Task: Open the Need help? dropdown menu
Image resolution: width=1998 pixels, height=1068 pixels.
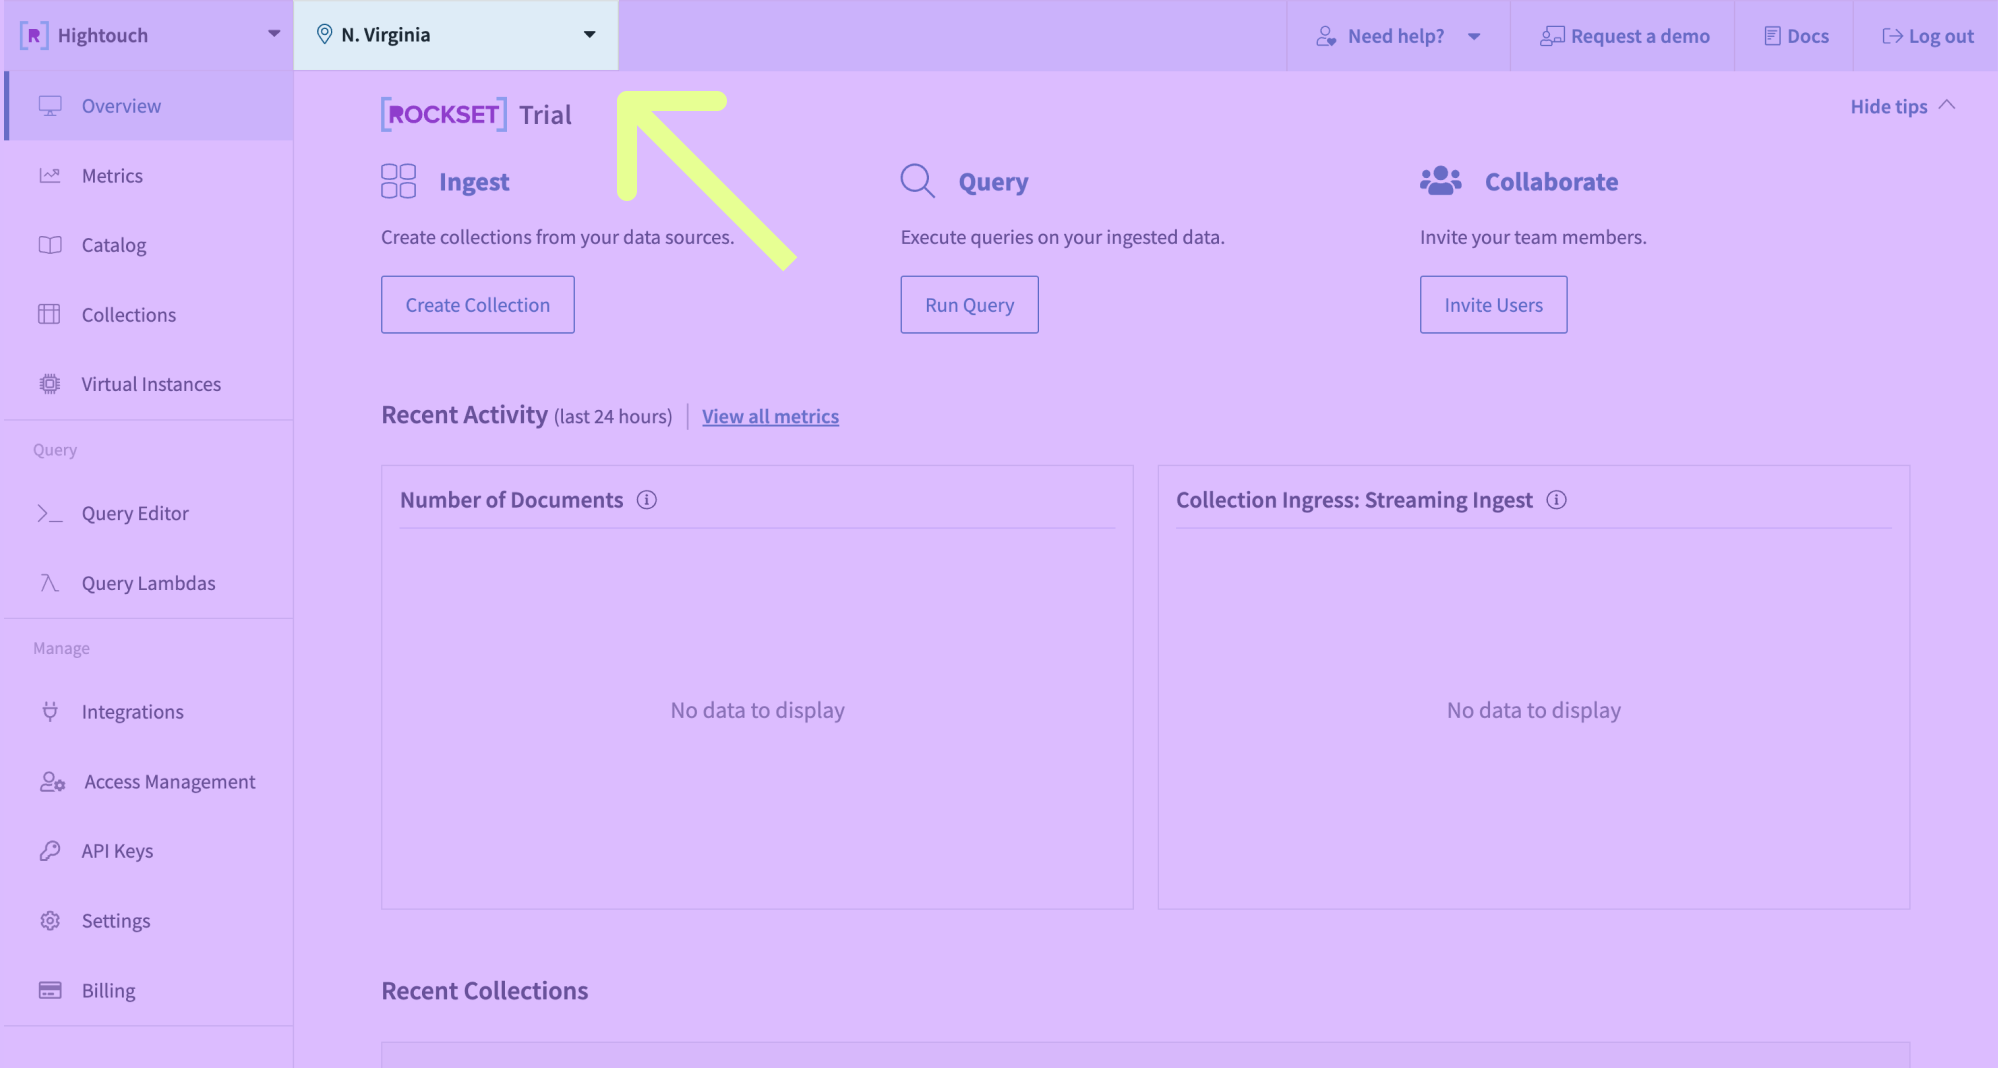Action: pyautogui.click(x=1398, y=36)
